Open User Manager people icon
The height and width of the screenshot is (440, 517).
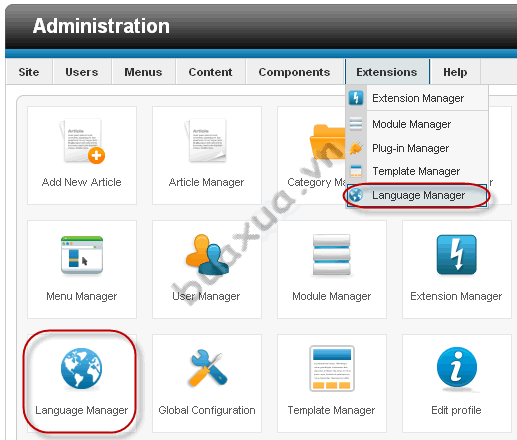[x=207, y=255]
